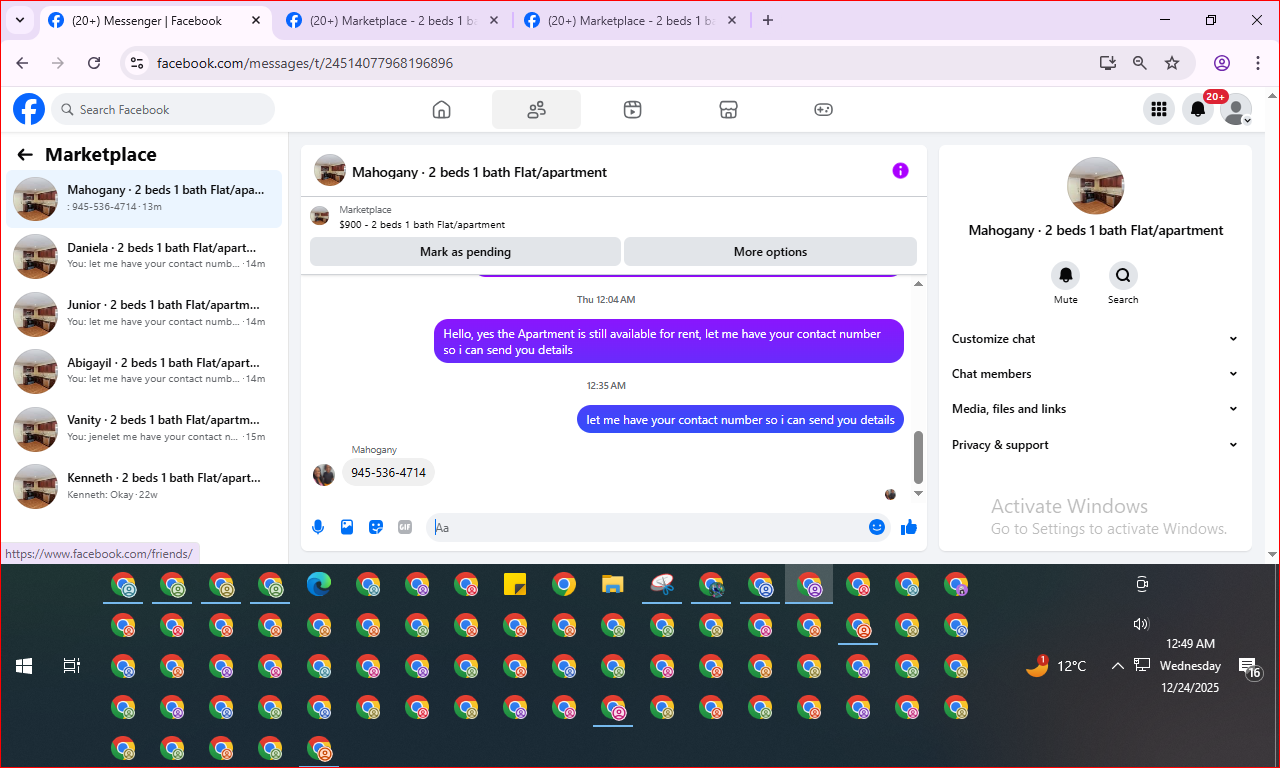The height and width of the screenshot is (768, 1280).
Task: Open Chrome profile icon in toolbar
Action: point(1222,63)
